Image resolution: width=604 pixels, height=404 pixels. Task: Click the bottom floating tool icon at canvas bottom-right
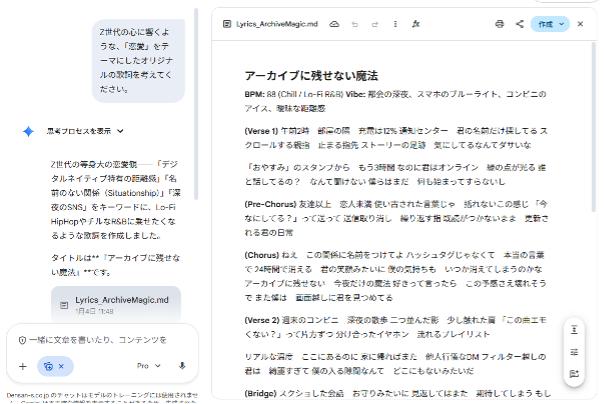click(x=574, y=374)
